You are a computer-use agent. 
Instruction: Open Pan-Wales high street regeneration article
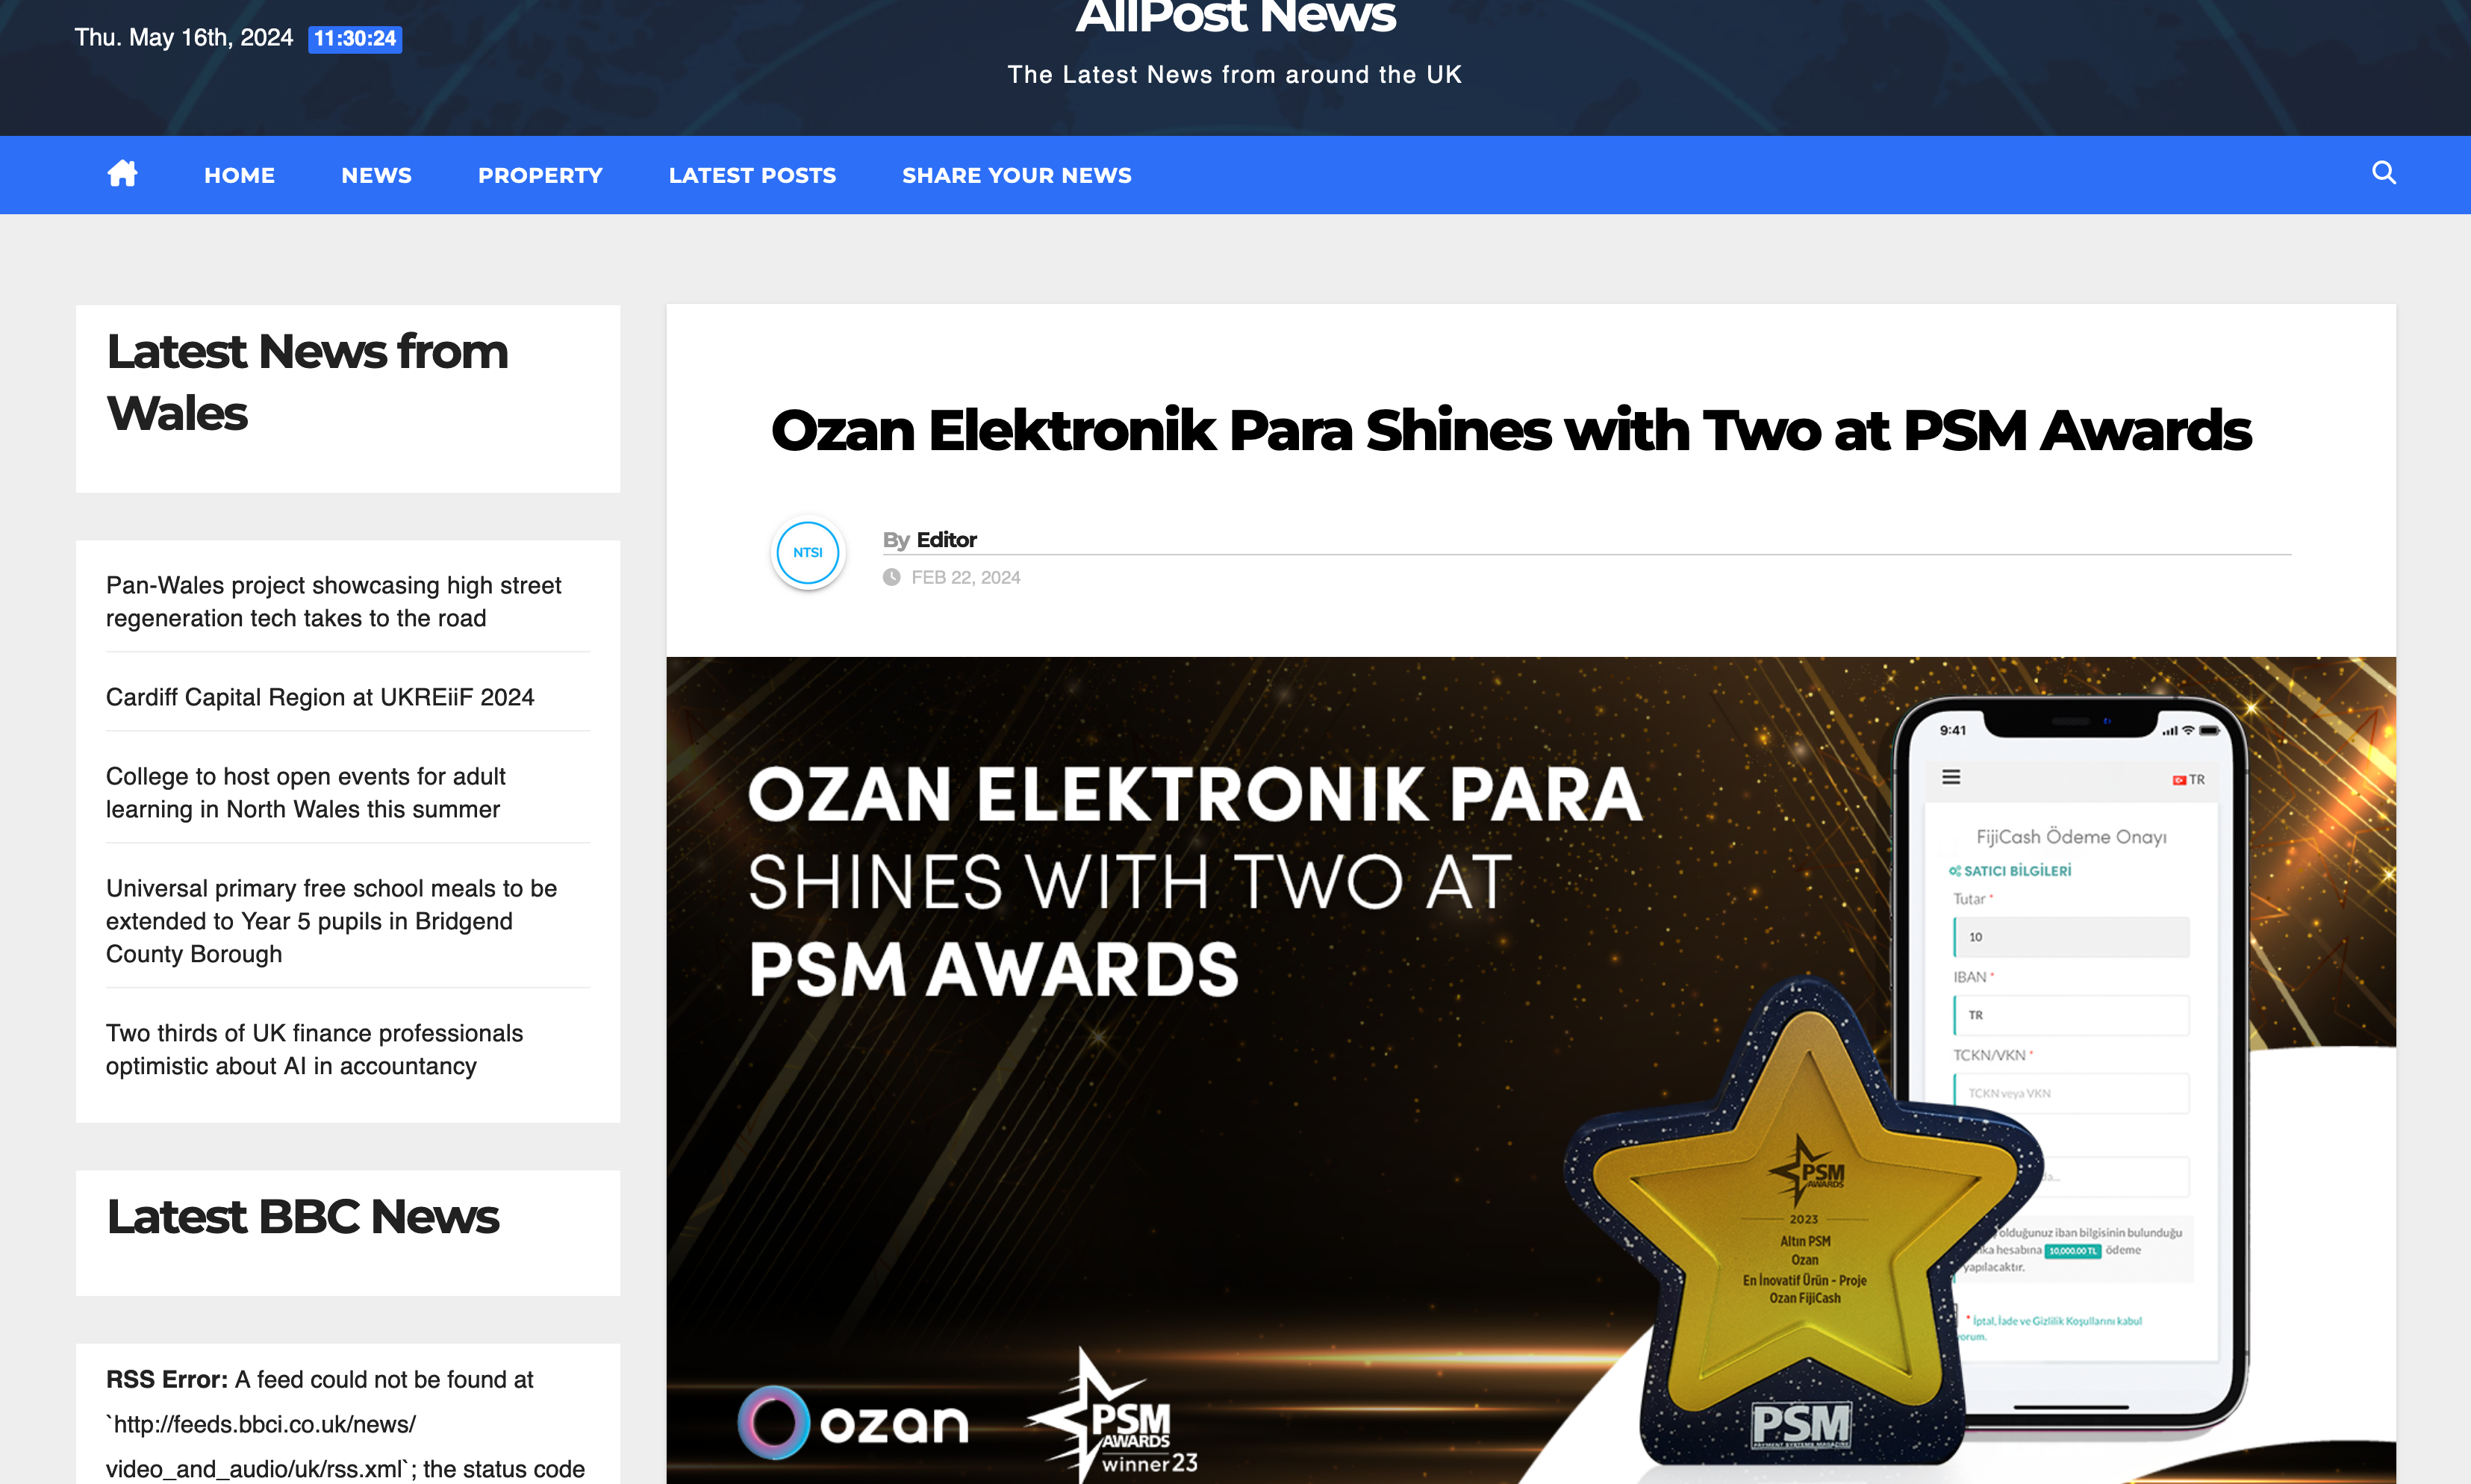333,601
